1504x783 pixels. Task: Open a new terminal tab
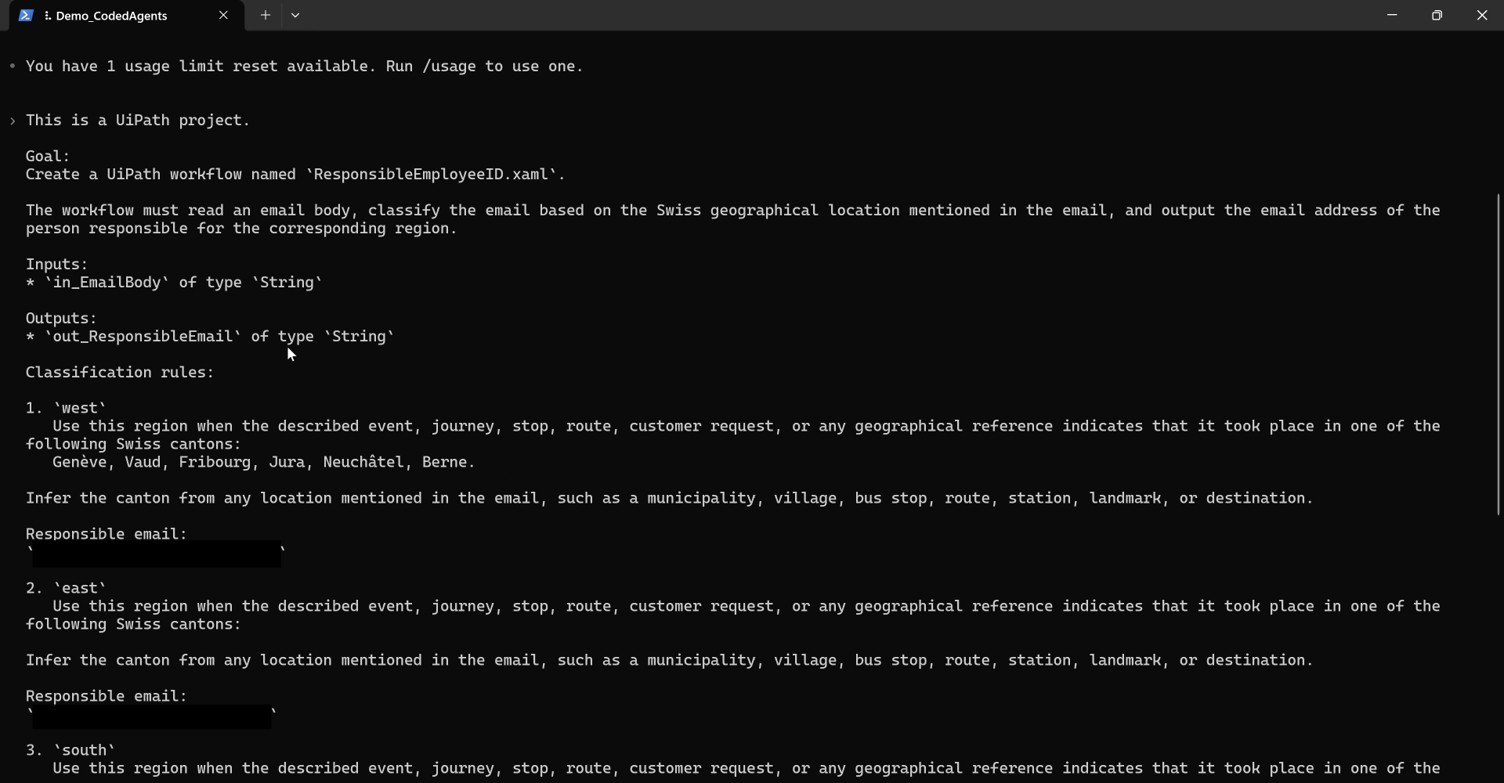point(265,15)
